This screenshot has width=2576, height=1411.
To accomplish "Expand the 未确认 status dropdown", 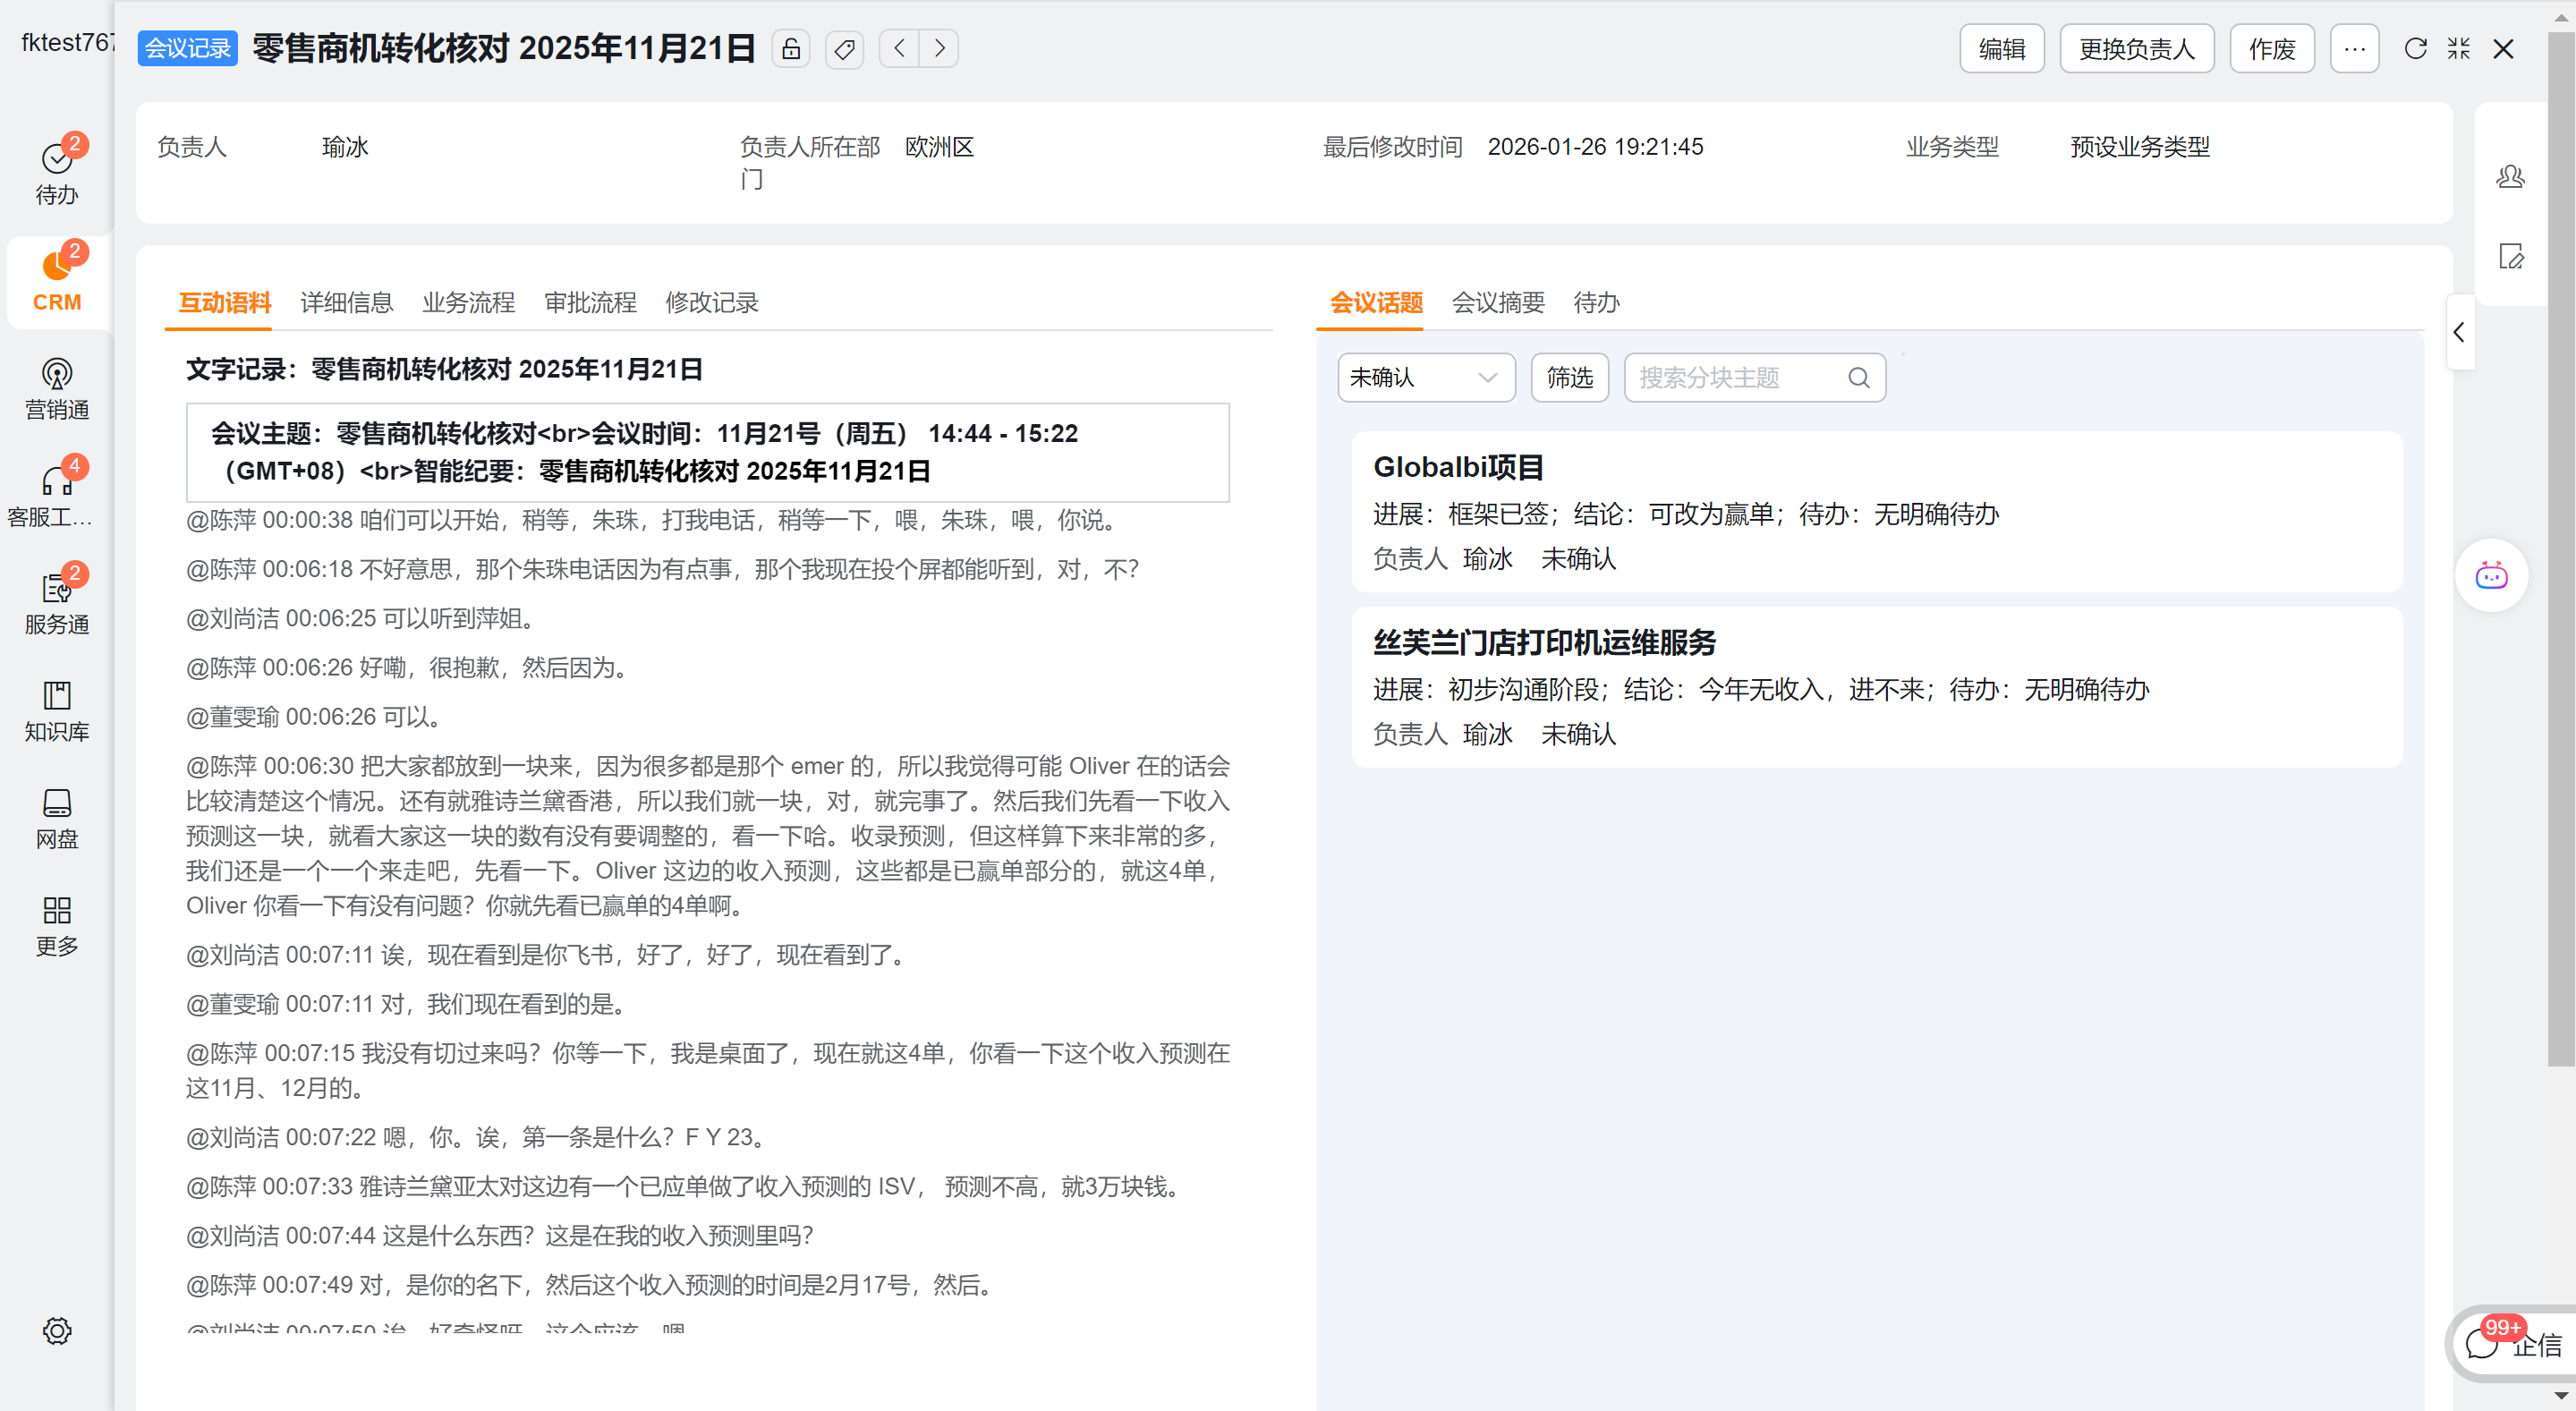I will 1425,377.
